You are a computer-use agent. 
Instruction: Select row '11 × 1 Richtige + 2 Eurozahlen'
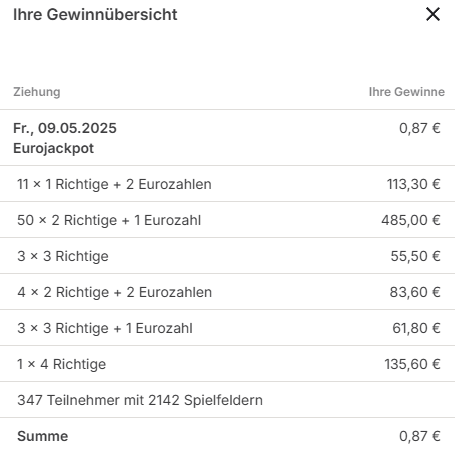coord(227,184)
